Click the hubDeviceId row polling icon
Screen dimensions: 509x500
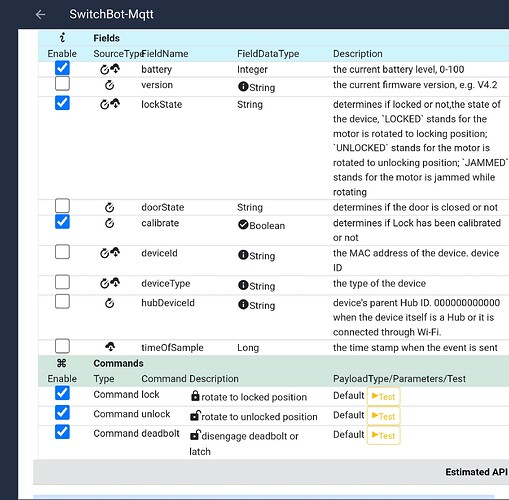coord(110,303)
